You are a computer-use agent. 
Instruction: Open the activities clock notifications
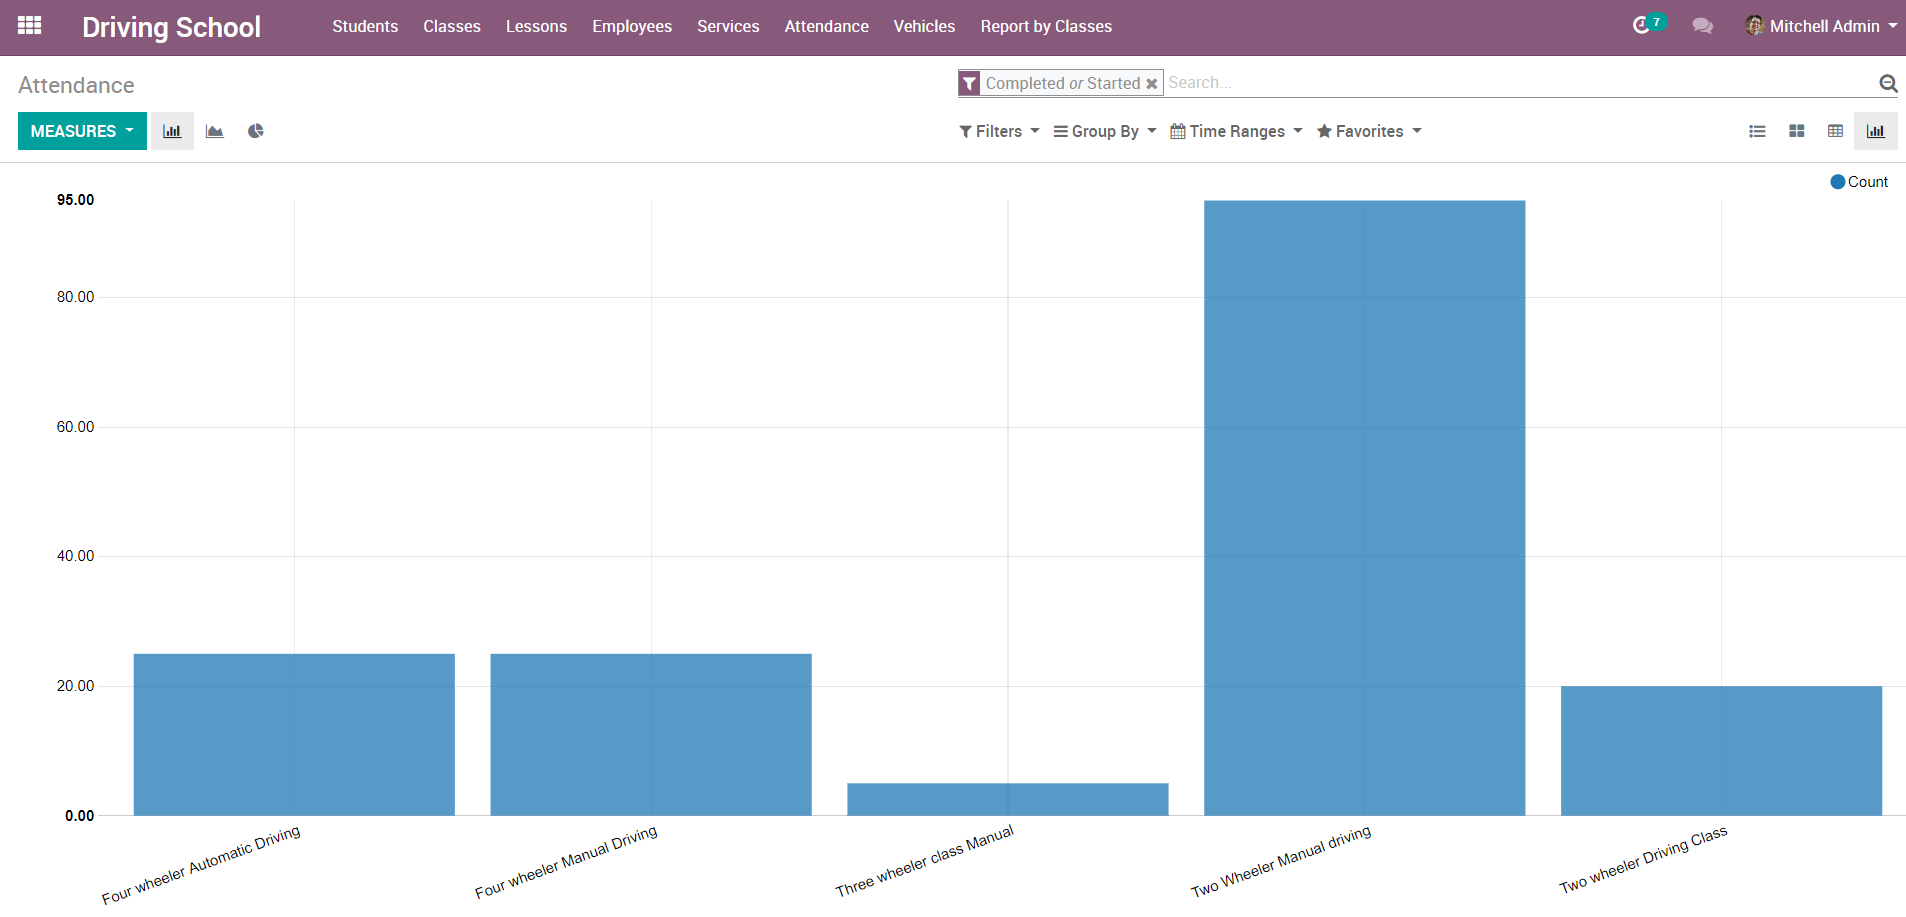click(x=1642, y=26)
